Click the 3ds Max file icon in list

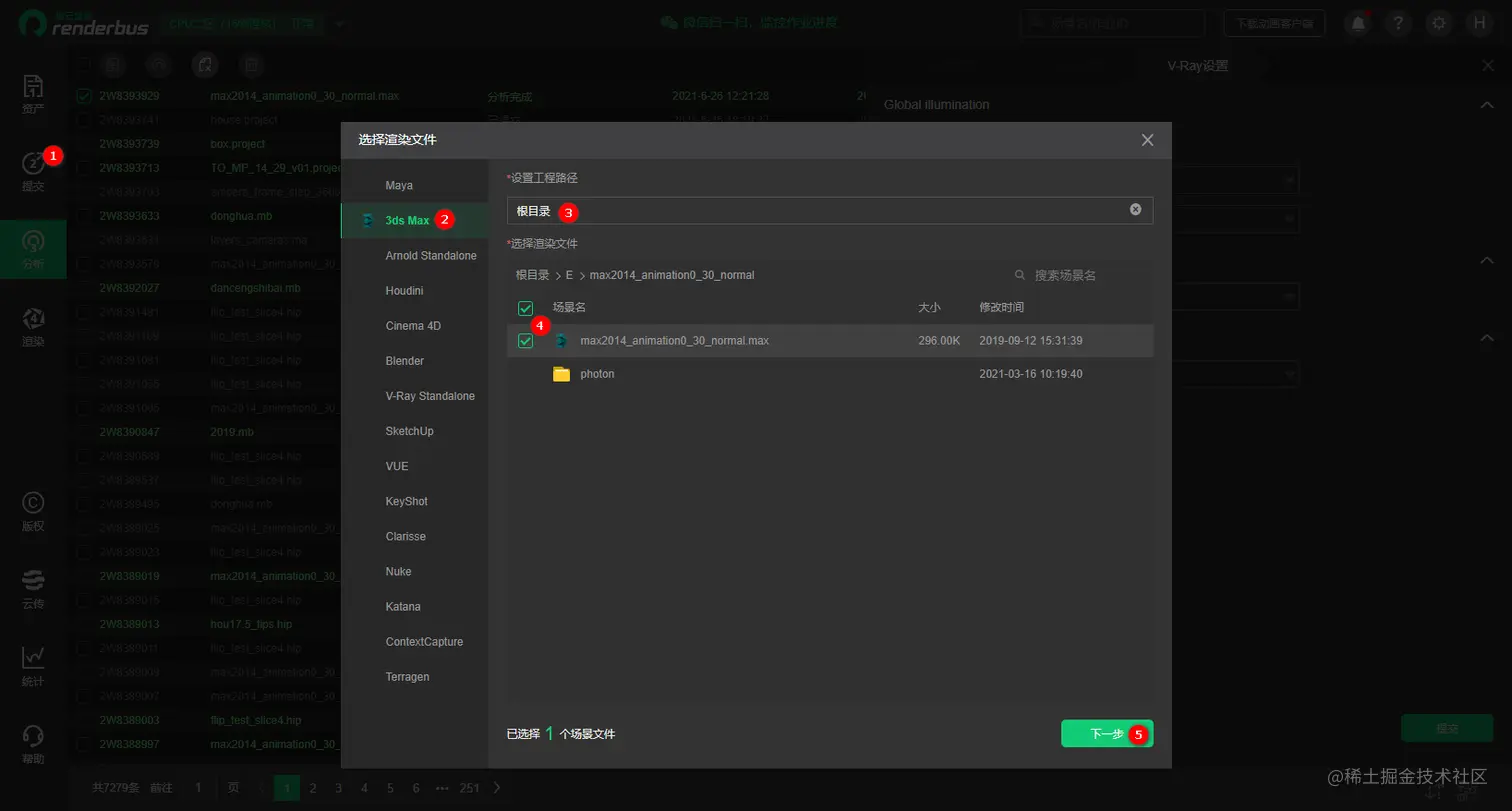pos(561,341)
